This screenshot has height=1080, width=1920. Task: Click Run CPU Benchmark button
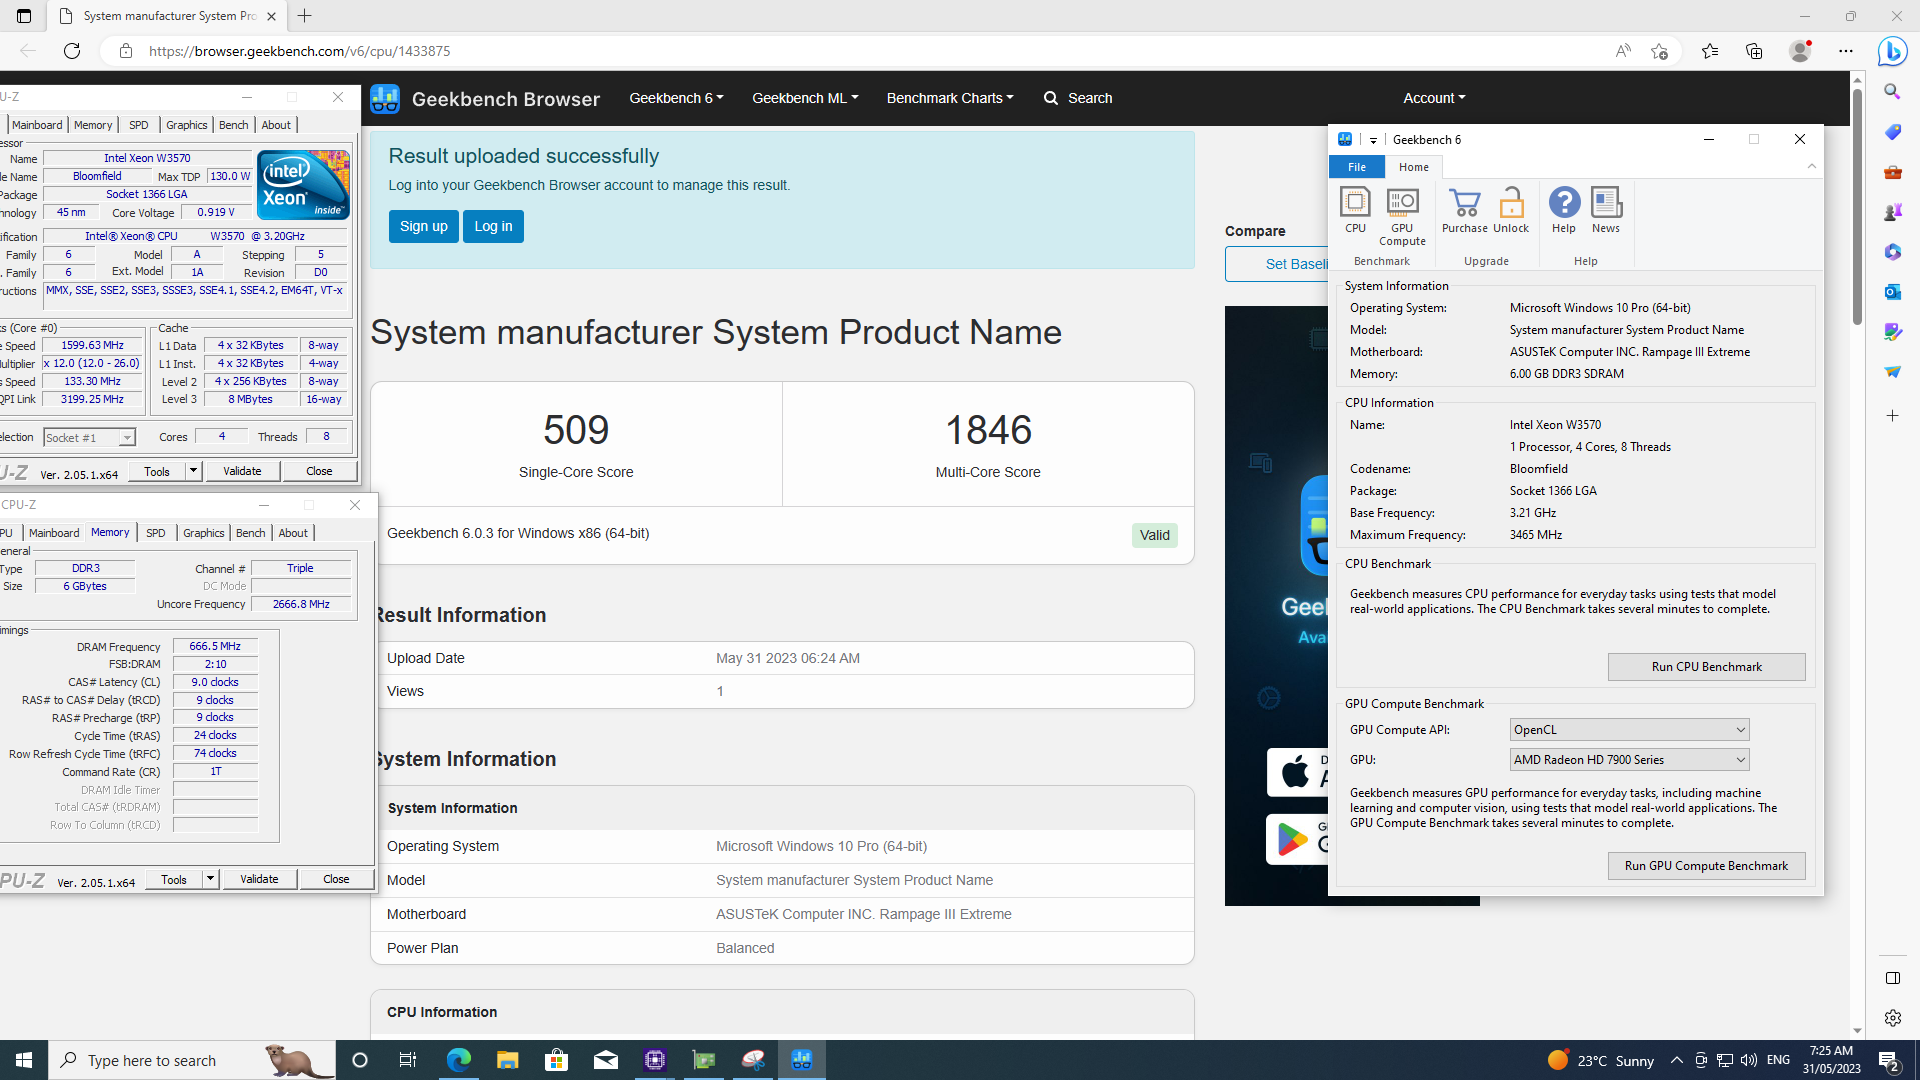click(1706, 667)
